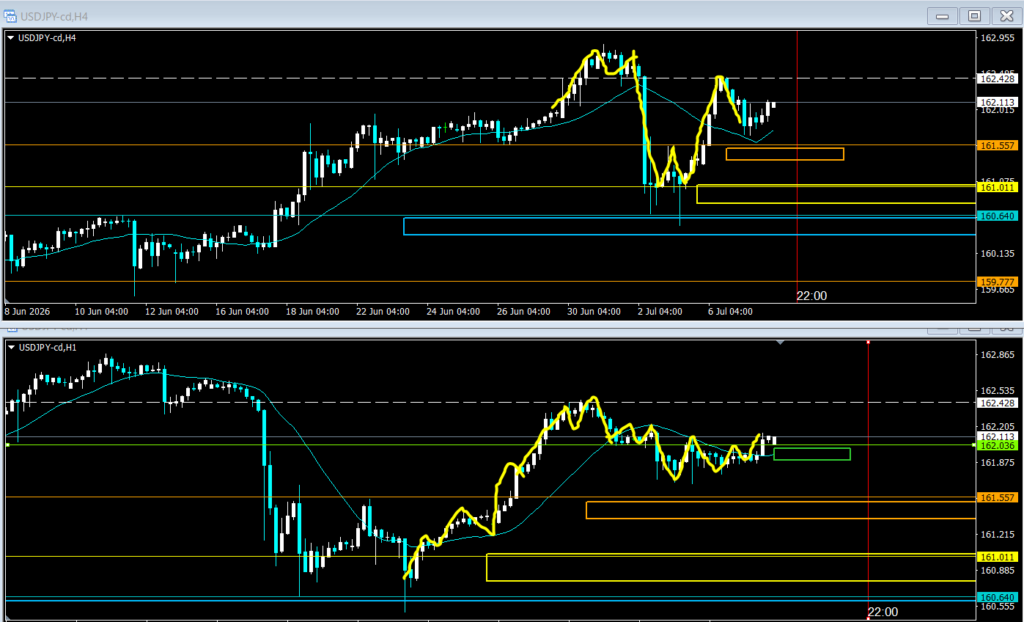Viewport: 1024px width, 622px height.
Task: Click the 162.865 value on the H1 price scale
Action: pyautogui.click(x=997, y=355)
